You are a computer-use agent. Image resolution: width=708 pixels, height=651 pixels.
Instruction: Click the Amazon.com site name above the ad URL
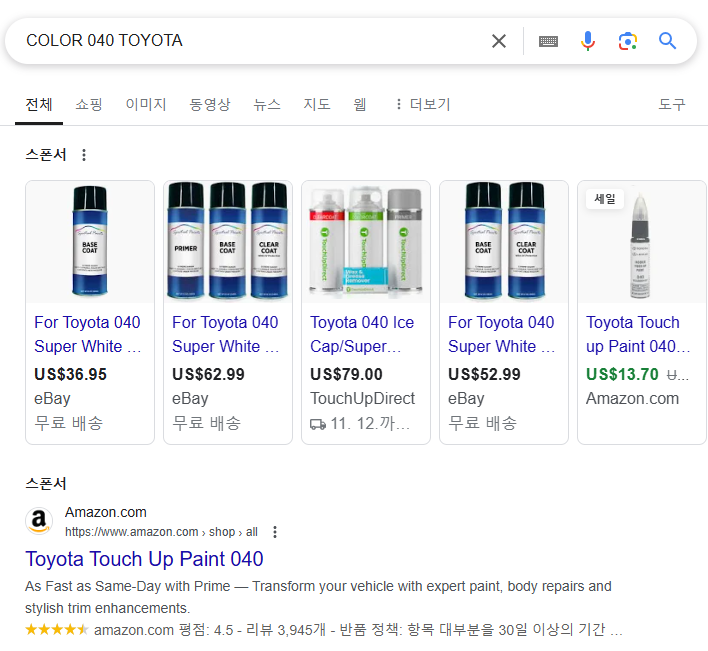[x=106, y=512]
